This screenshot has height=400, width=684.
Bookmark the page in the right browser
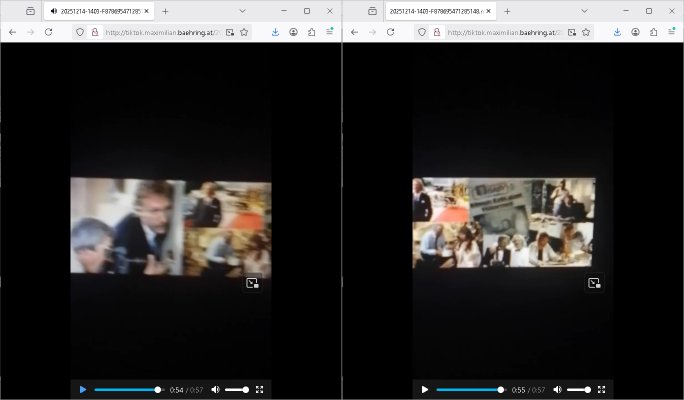click(586, 32)
